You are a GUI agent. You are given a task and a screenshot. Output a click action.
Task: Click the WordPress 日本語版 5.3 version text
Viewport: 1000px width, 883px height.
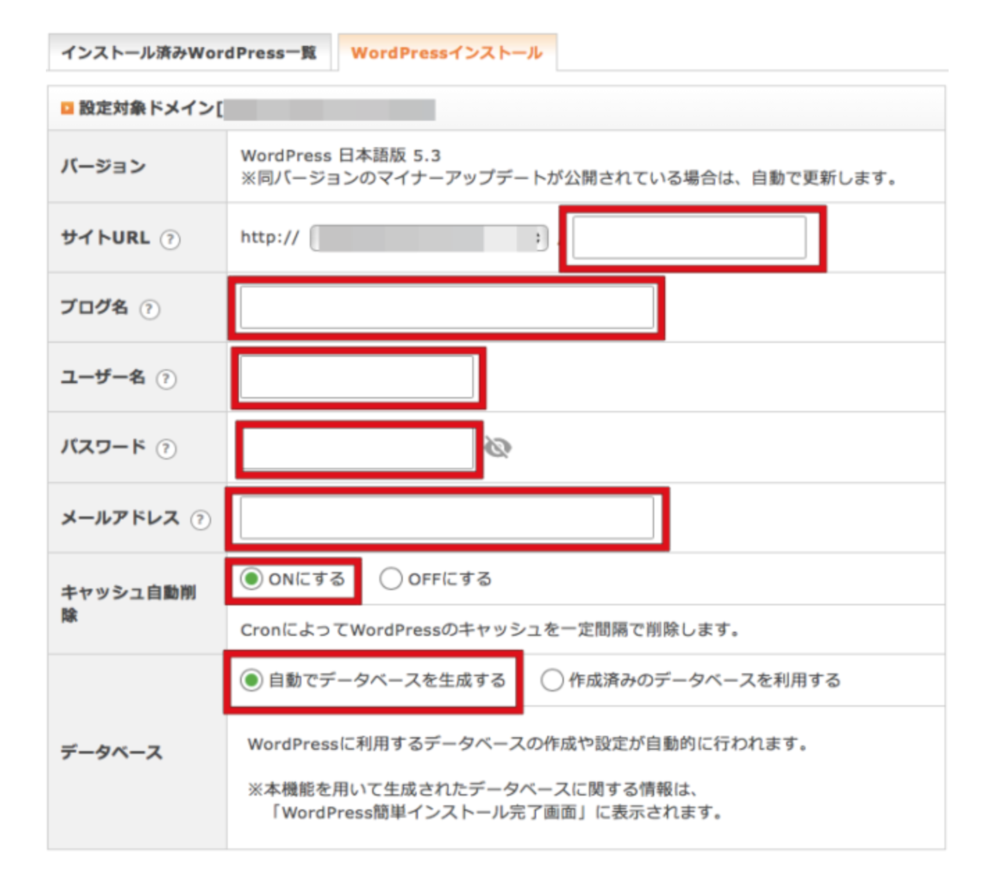click(x=341, y=156)
